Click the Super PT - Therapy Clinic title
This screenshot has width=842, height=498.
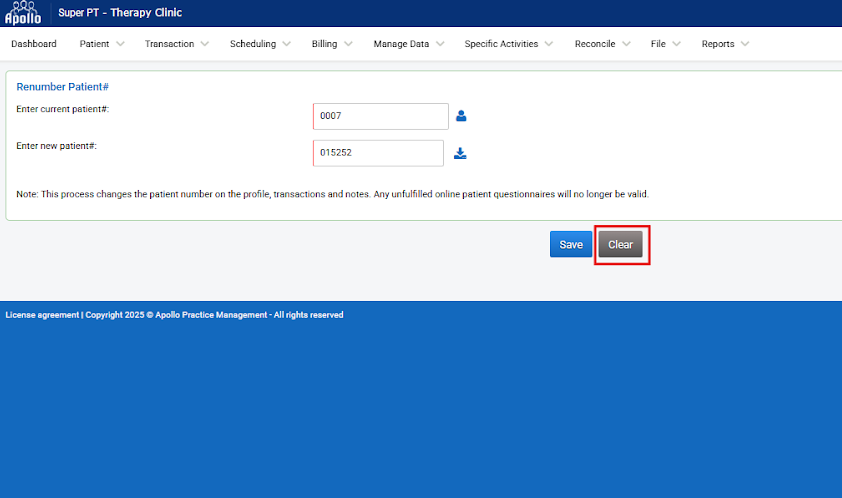pyautogui.click(x=120, y=13)
